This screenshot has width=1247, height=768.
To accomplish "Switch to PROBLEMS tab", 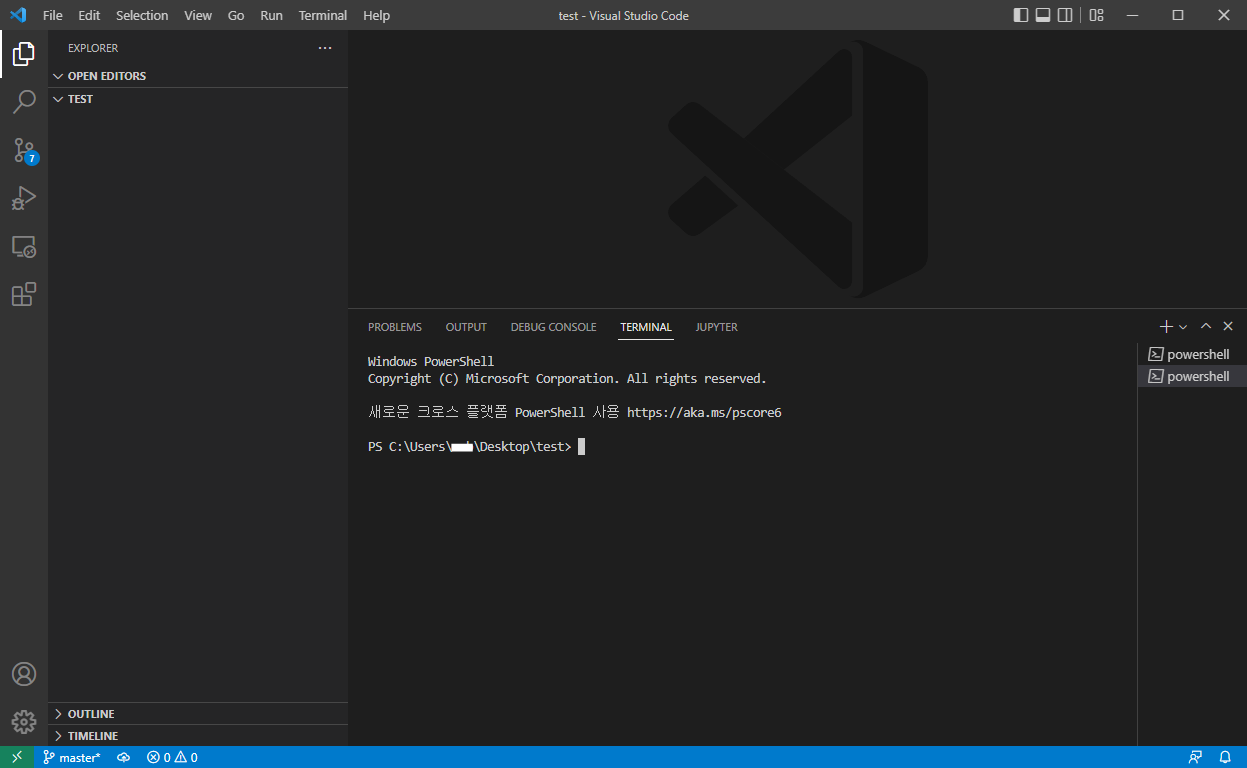I will [395, 327].
